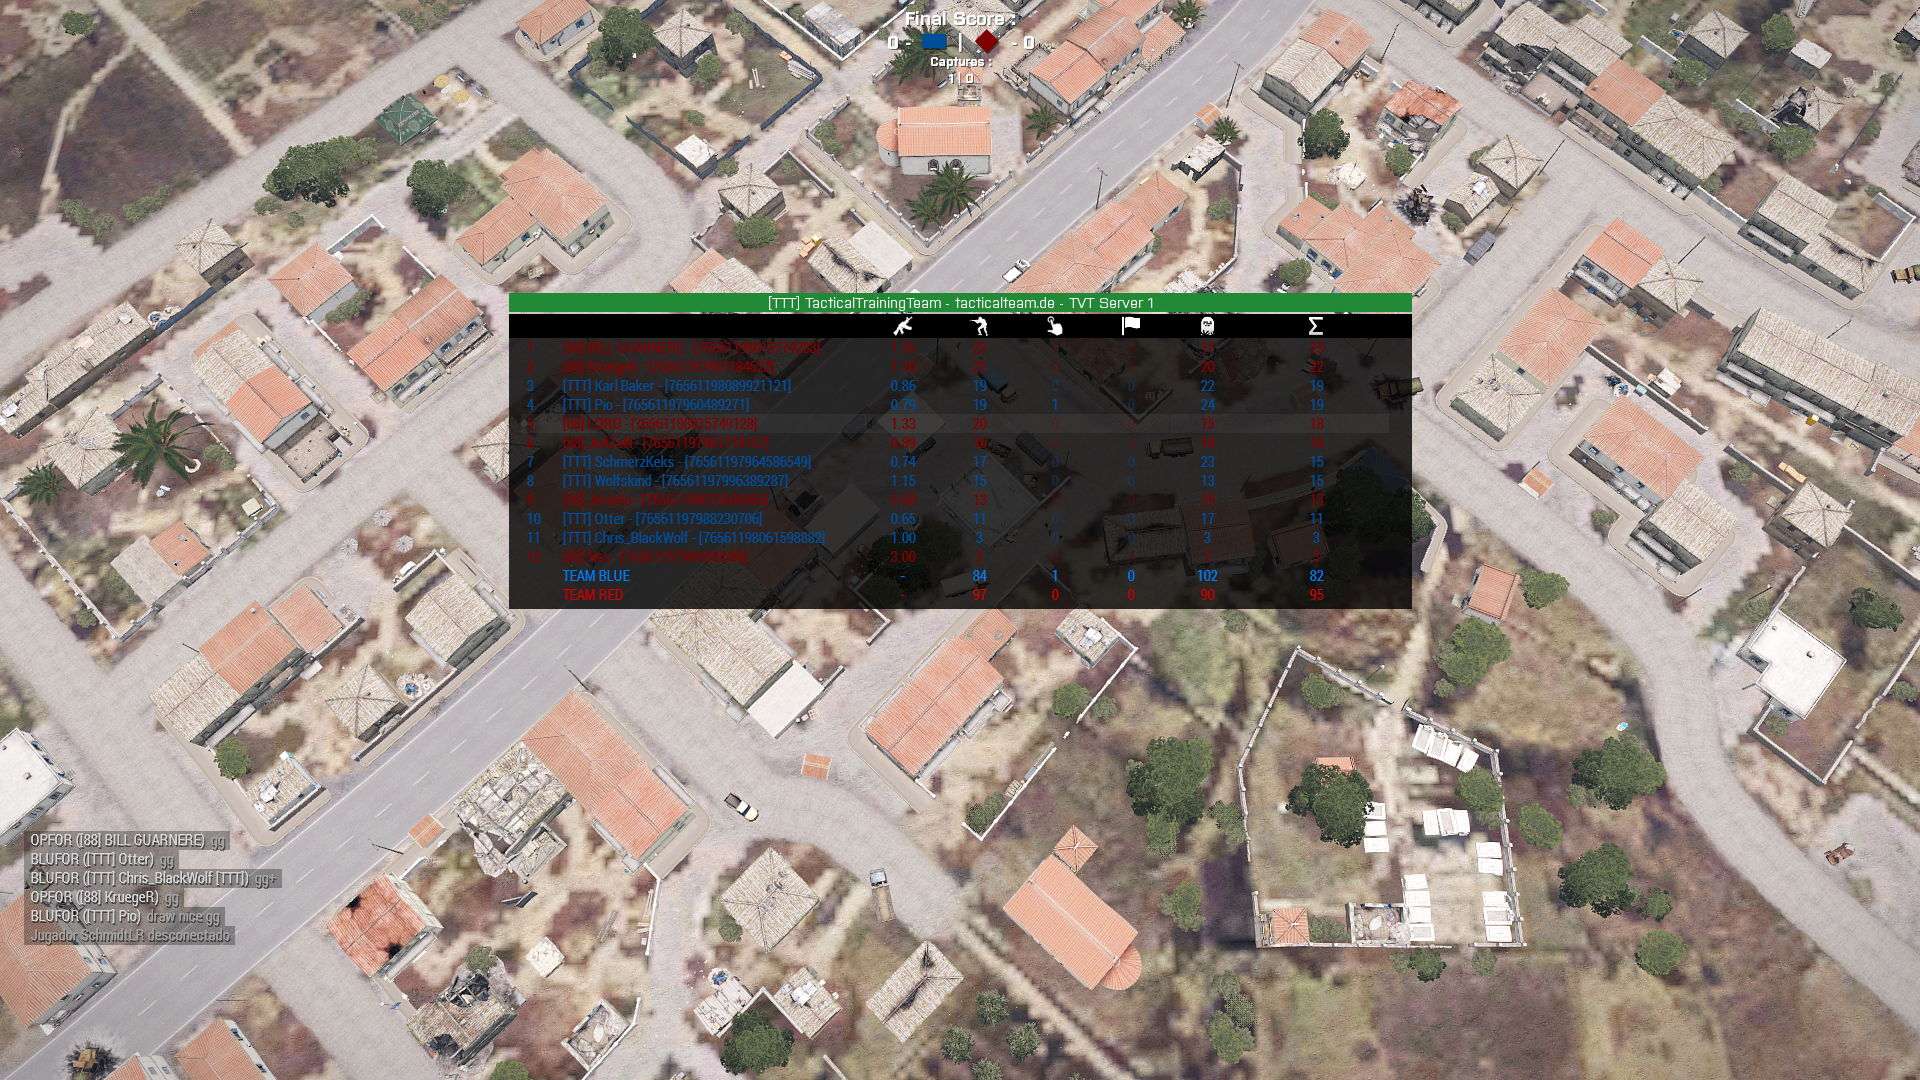The image size is (1920, 1080).
Task: Select player row [88] Nes
Action: tap(960, 557)
